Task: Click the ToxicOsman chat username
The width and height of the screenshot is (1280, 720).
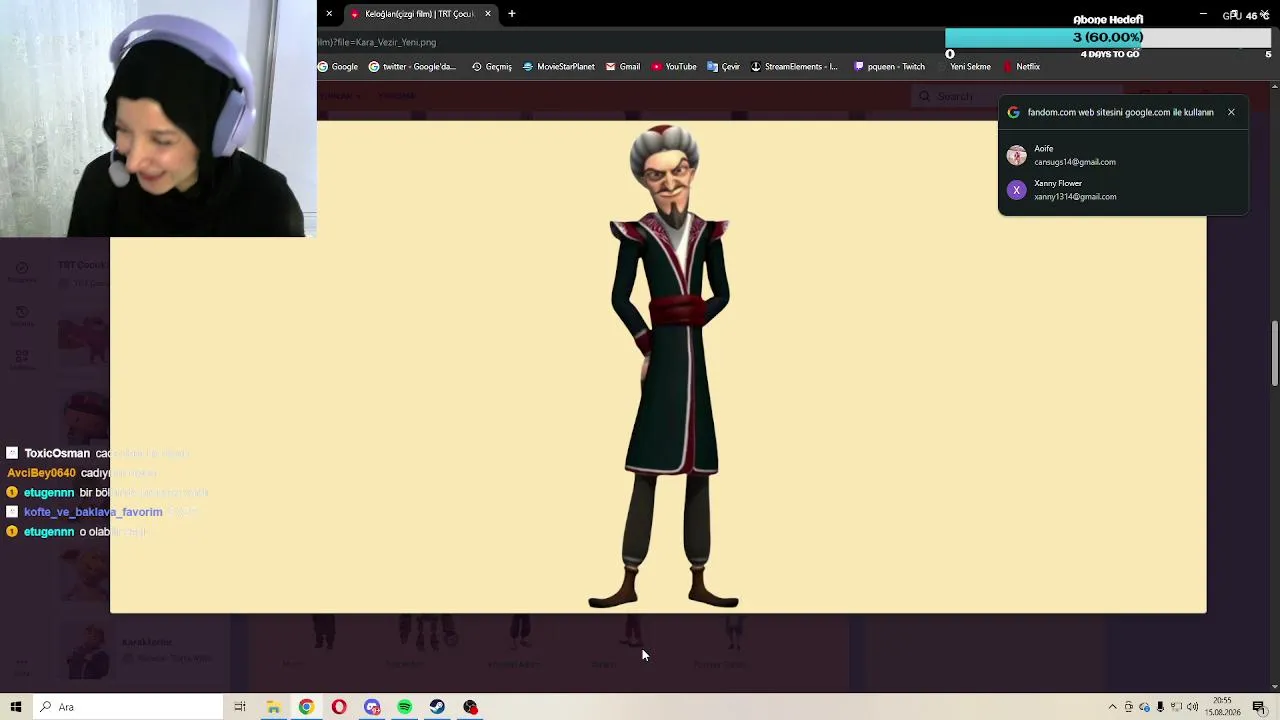Action: tap(57, 453)
